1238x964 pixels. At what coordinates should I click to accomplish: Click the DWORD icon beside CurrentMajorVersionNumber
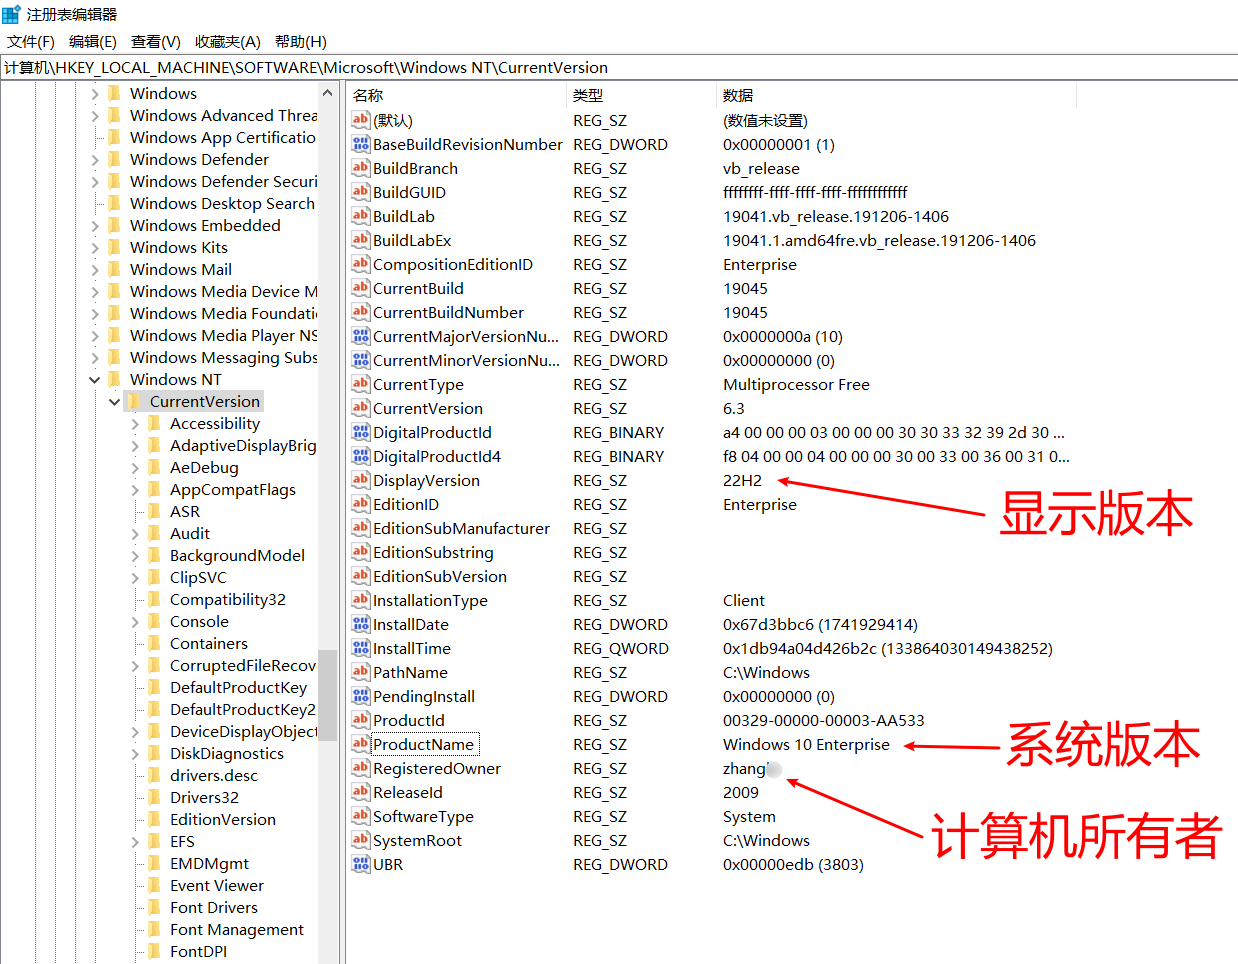[361, 336]
